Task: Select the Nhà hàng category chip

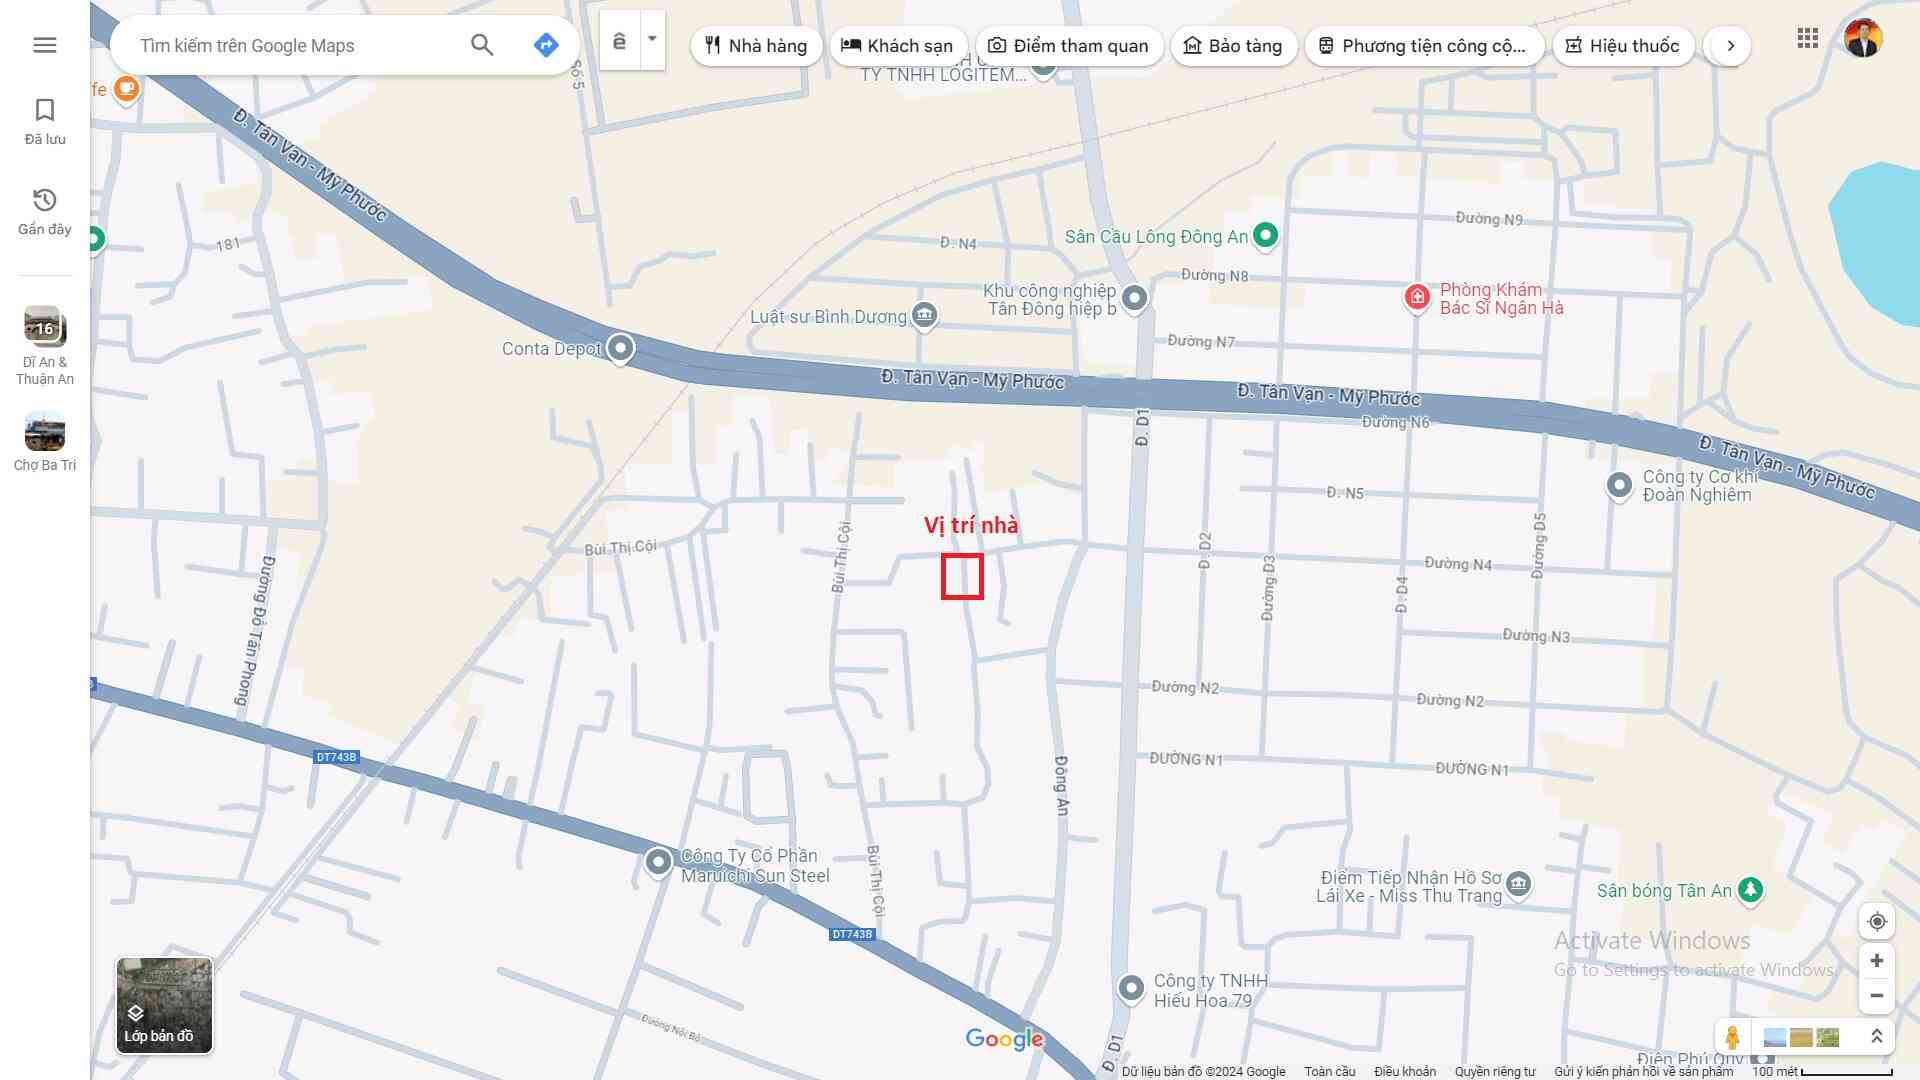Action: point(756,46)
